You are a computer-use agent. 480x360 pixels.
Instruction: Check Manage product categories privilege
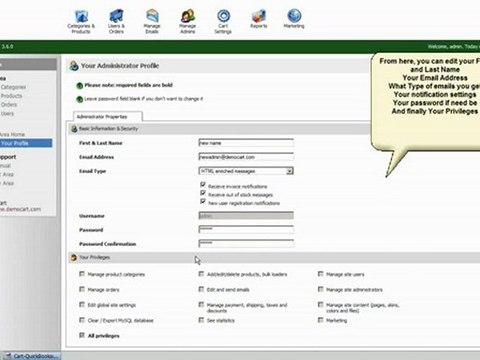point(82,274)
